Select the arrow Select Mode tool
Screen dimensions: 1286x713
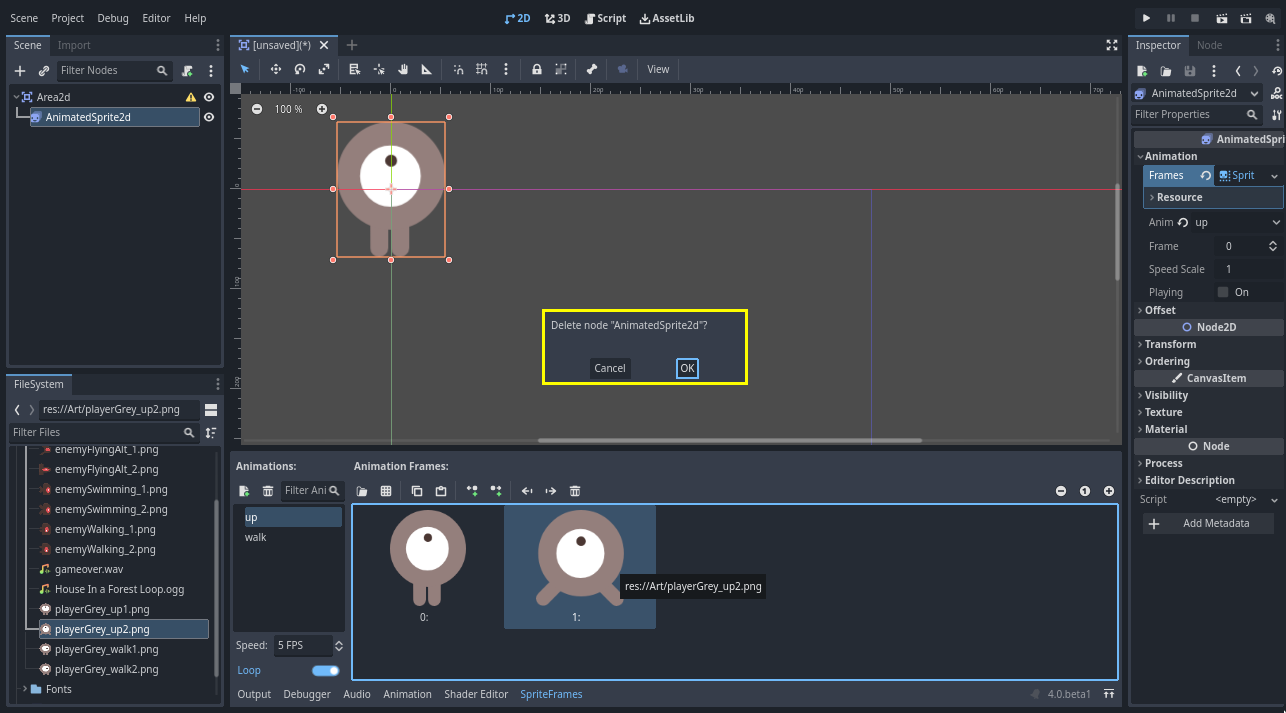click(x=245, y=69)
